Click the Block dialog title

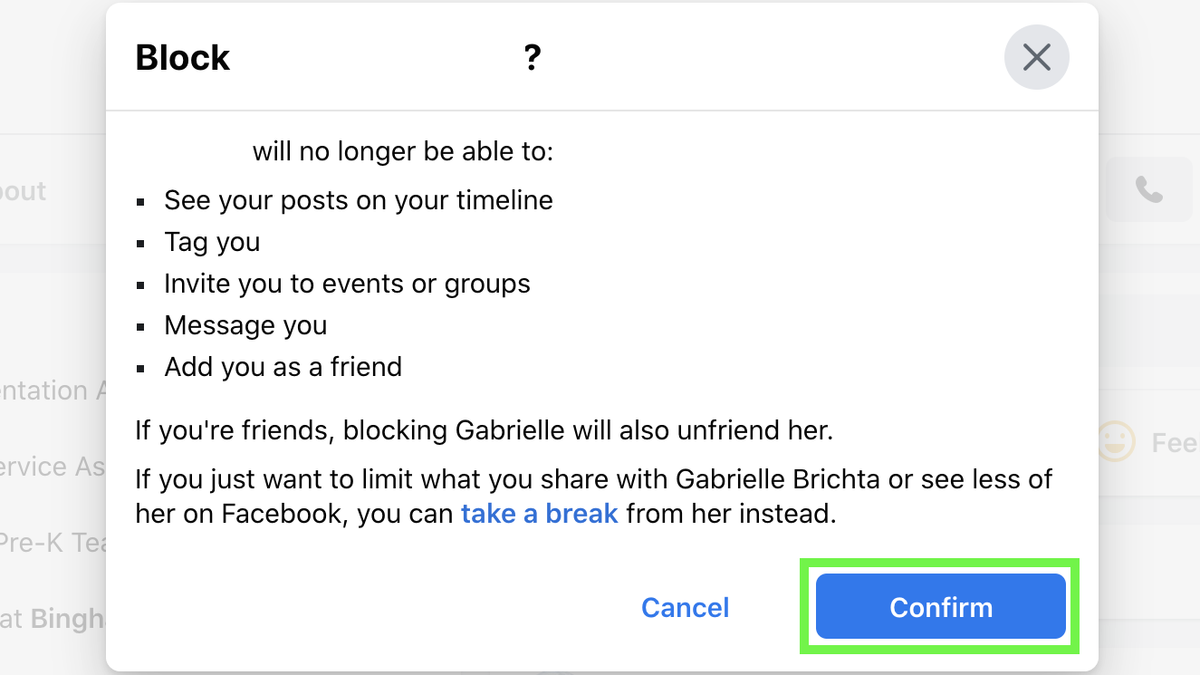[182, 57]
